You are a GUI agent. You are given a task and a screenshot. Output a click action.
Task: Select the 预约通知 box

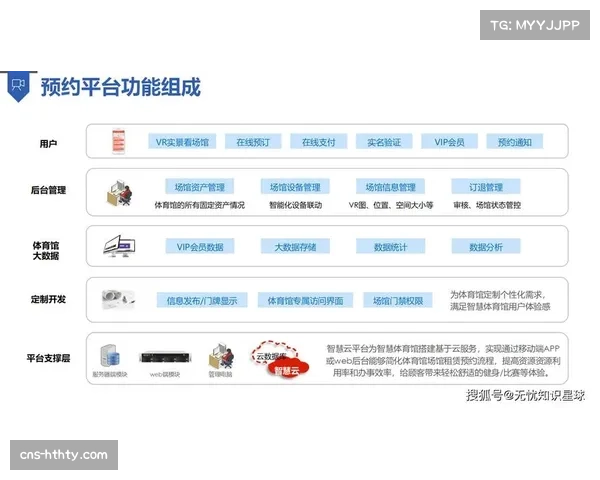[x=515, y=142]
